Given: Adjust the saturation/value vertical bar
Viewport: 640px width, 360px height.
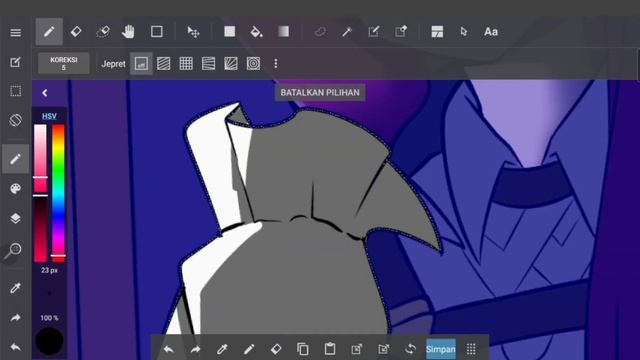Looking at the screenshot, I should pyautogui.click(x=40, y=193).
